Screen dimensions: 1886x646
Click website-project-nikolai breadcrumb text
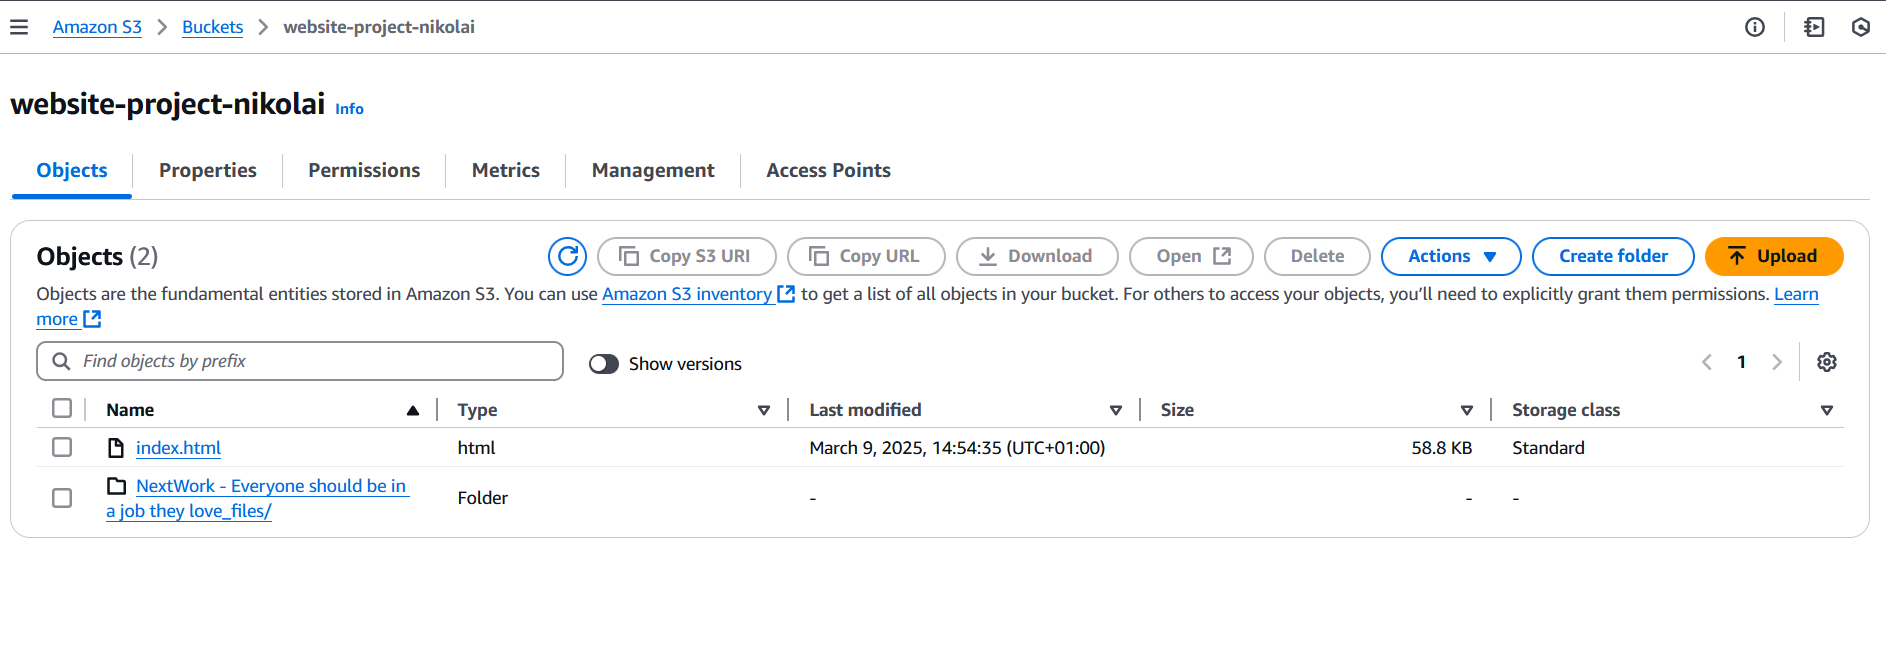(x=379, y=27)
